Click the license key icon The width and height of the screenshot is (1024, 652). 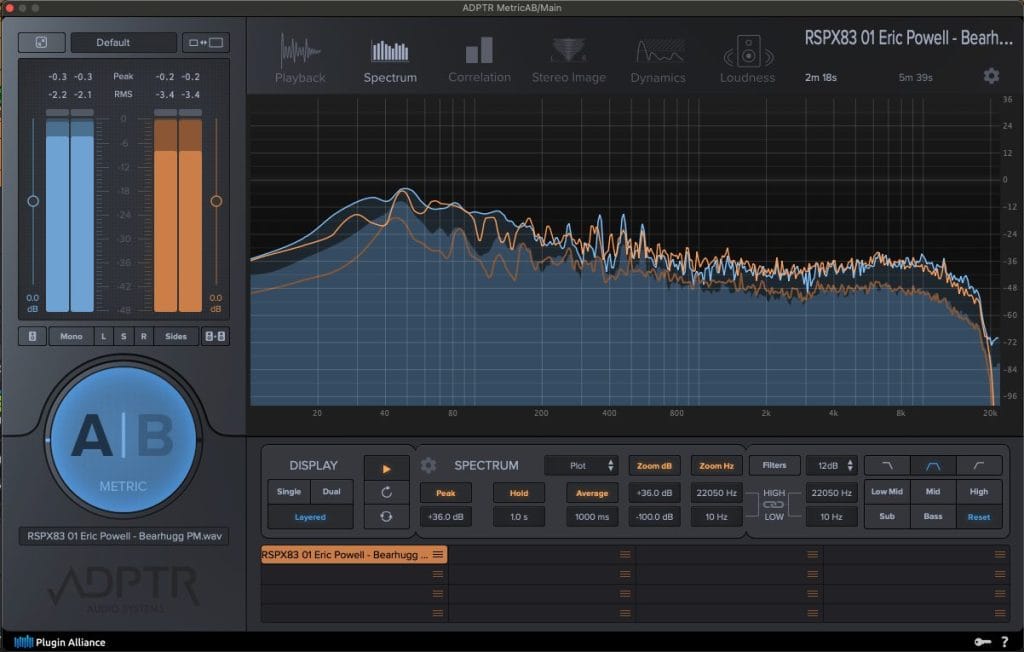981,641
